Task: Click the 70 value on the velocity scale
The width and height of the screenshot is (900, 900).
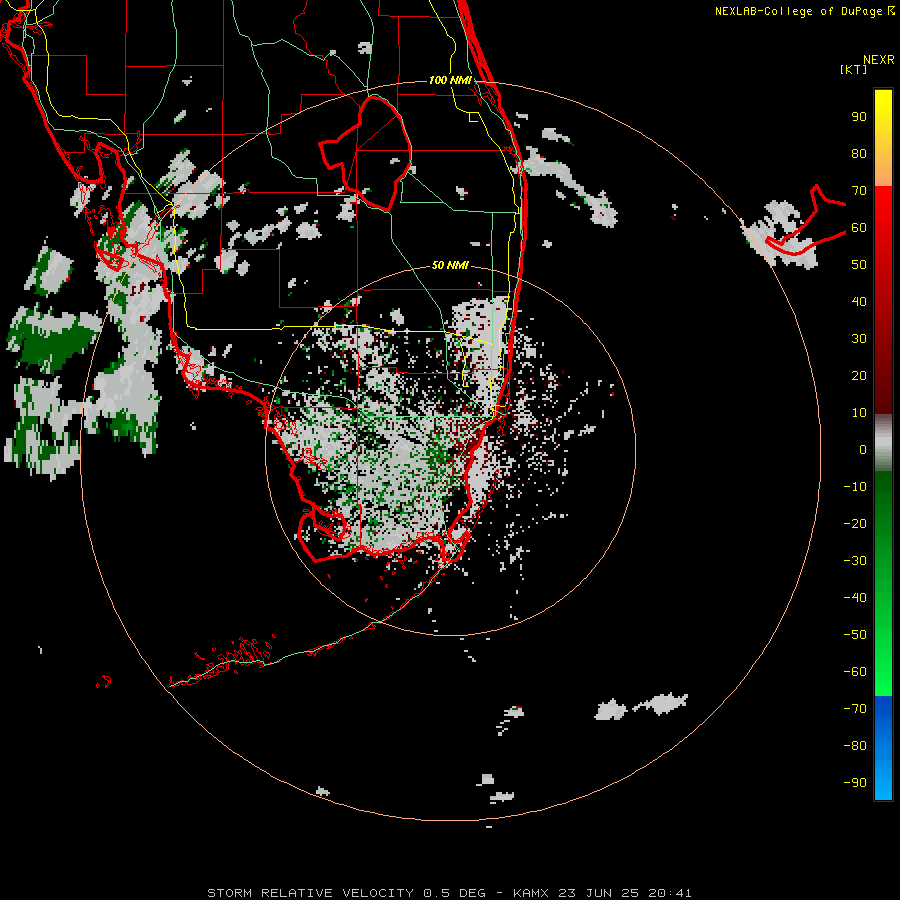Action: click(x=859, y=191)
